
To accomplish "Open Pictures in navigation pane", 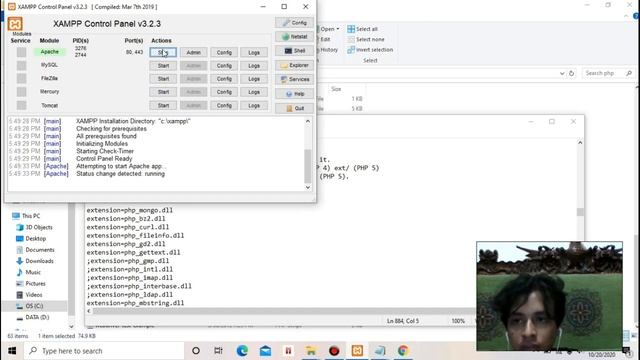I will 31,283.
